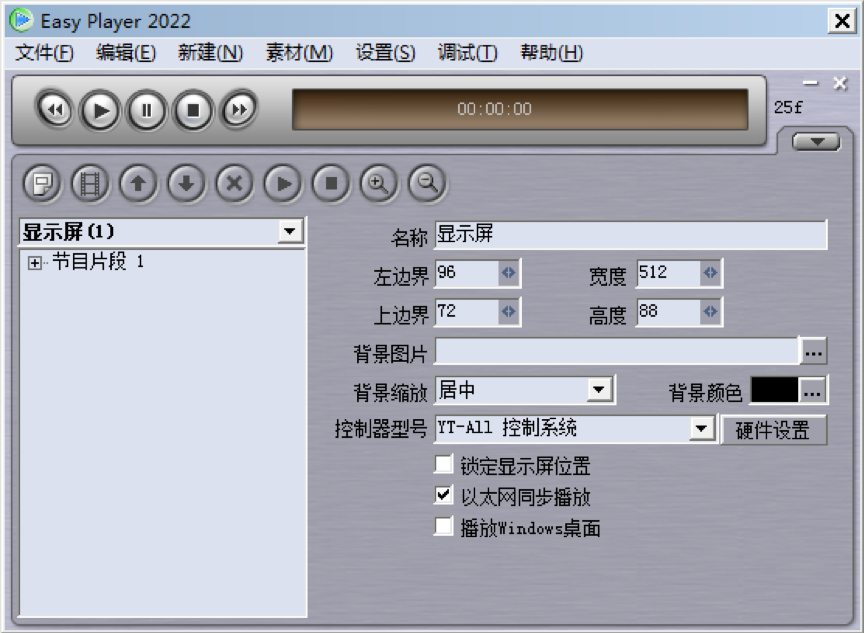
Task: Uncheck the 以太网同步播放 checkbox
Action: pyautogui.click(x=444, y=495)
